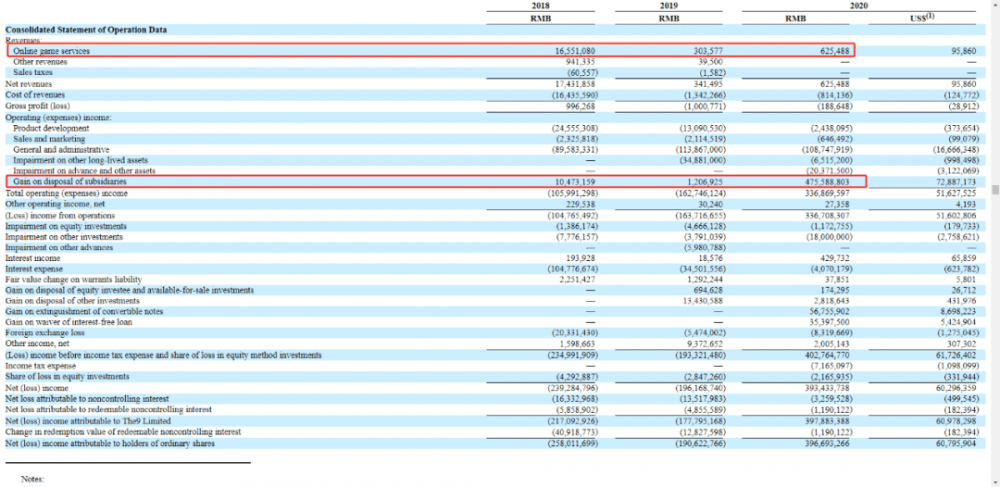Click the 'Consolidated Statement of Operation Data' heading
The height and width of the screenshot is (487, 1000).
(73, 30)
